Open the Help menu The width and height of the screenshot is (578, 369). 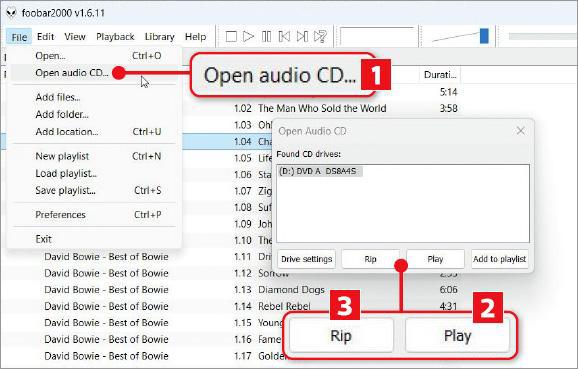tap(195, 37)
